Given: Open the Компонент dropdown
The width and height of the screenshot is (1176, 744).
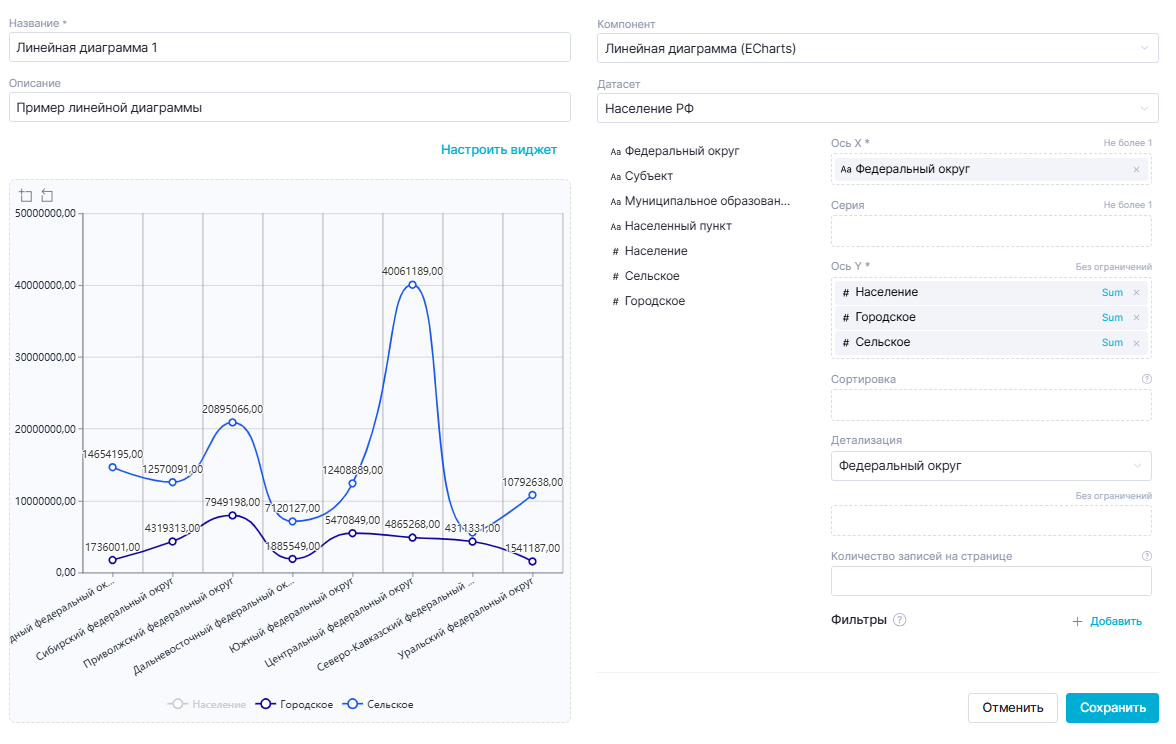Looking at the screenshot, I should click(x=877, y=48).
